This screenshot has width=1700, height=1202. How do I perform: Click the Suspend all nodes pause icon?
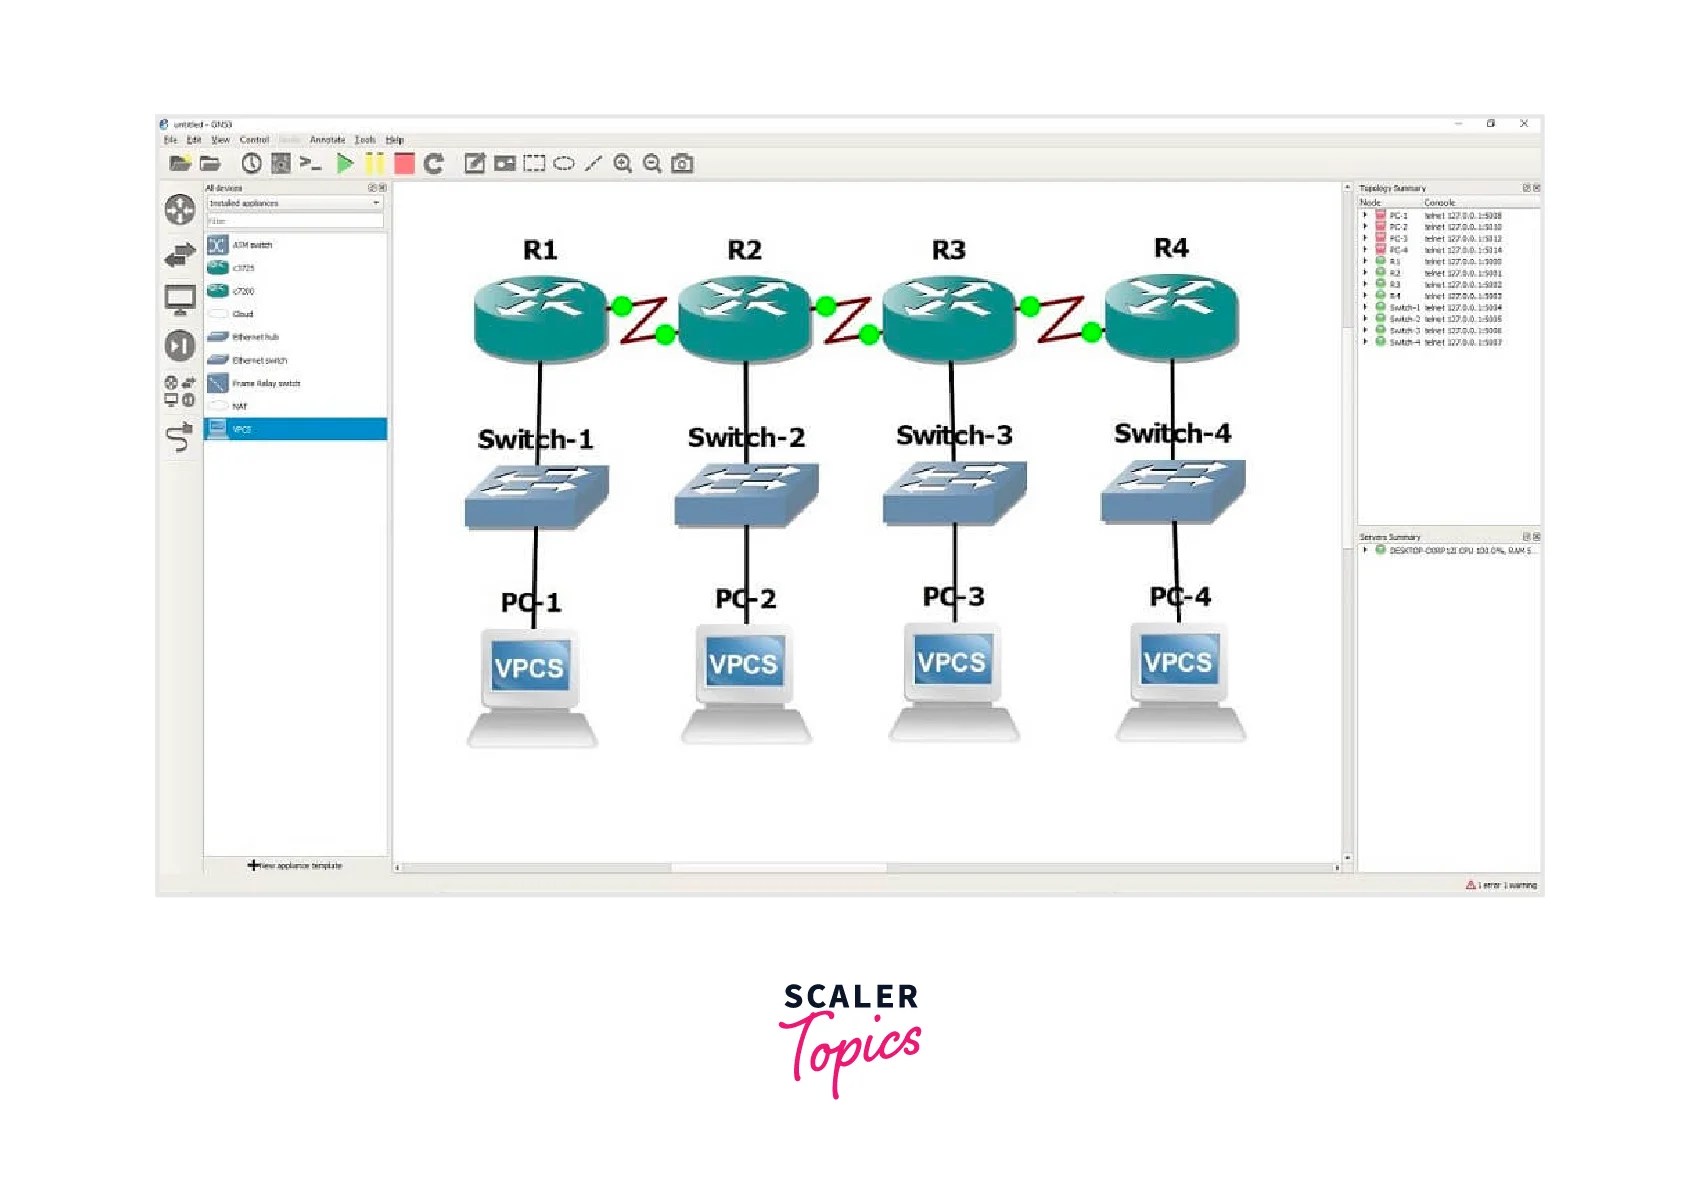[375, 162]
